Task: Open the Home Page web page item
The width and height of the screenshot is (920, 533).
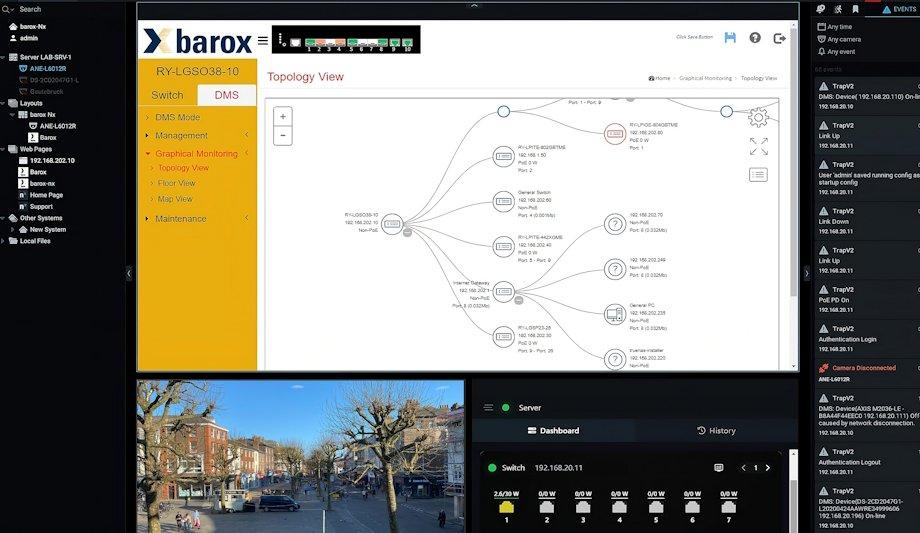Action: click(x=40, y=195)
